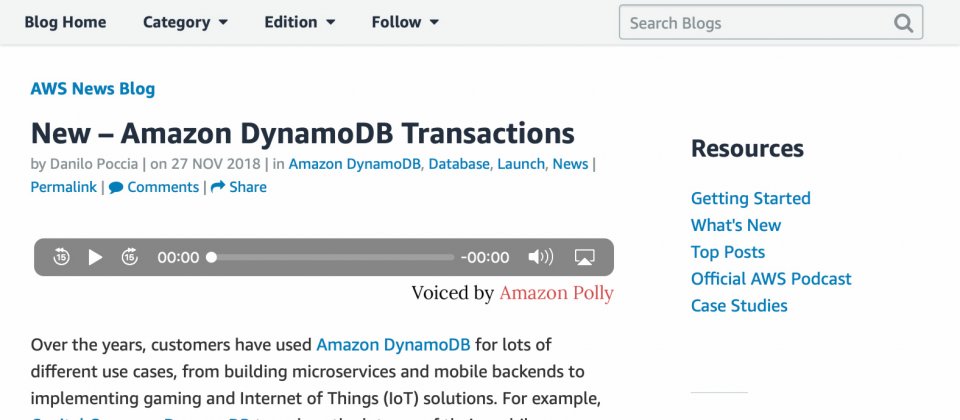The height and width of the screenshot is (420, 960).
Task: Play the Amazon Polly audio
Action: click(x=96, y=257)
